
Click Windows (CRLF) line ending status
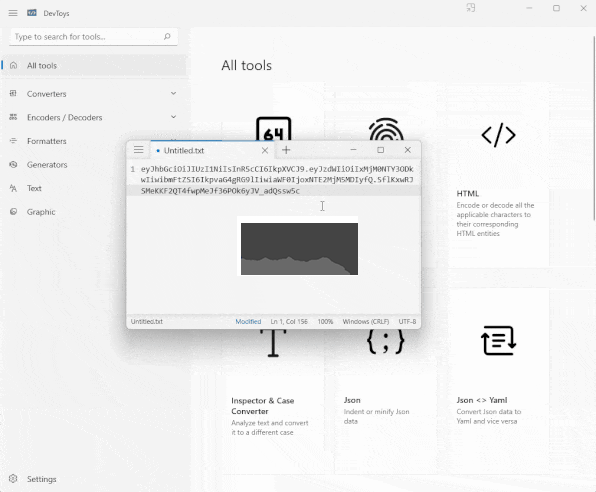tap(366, 321)
